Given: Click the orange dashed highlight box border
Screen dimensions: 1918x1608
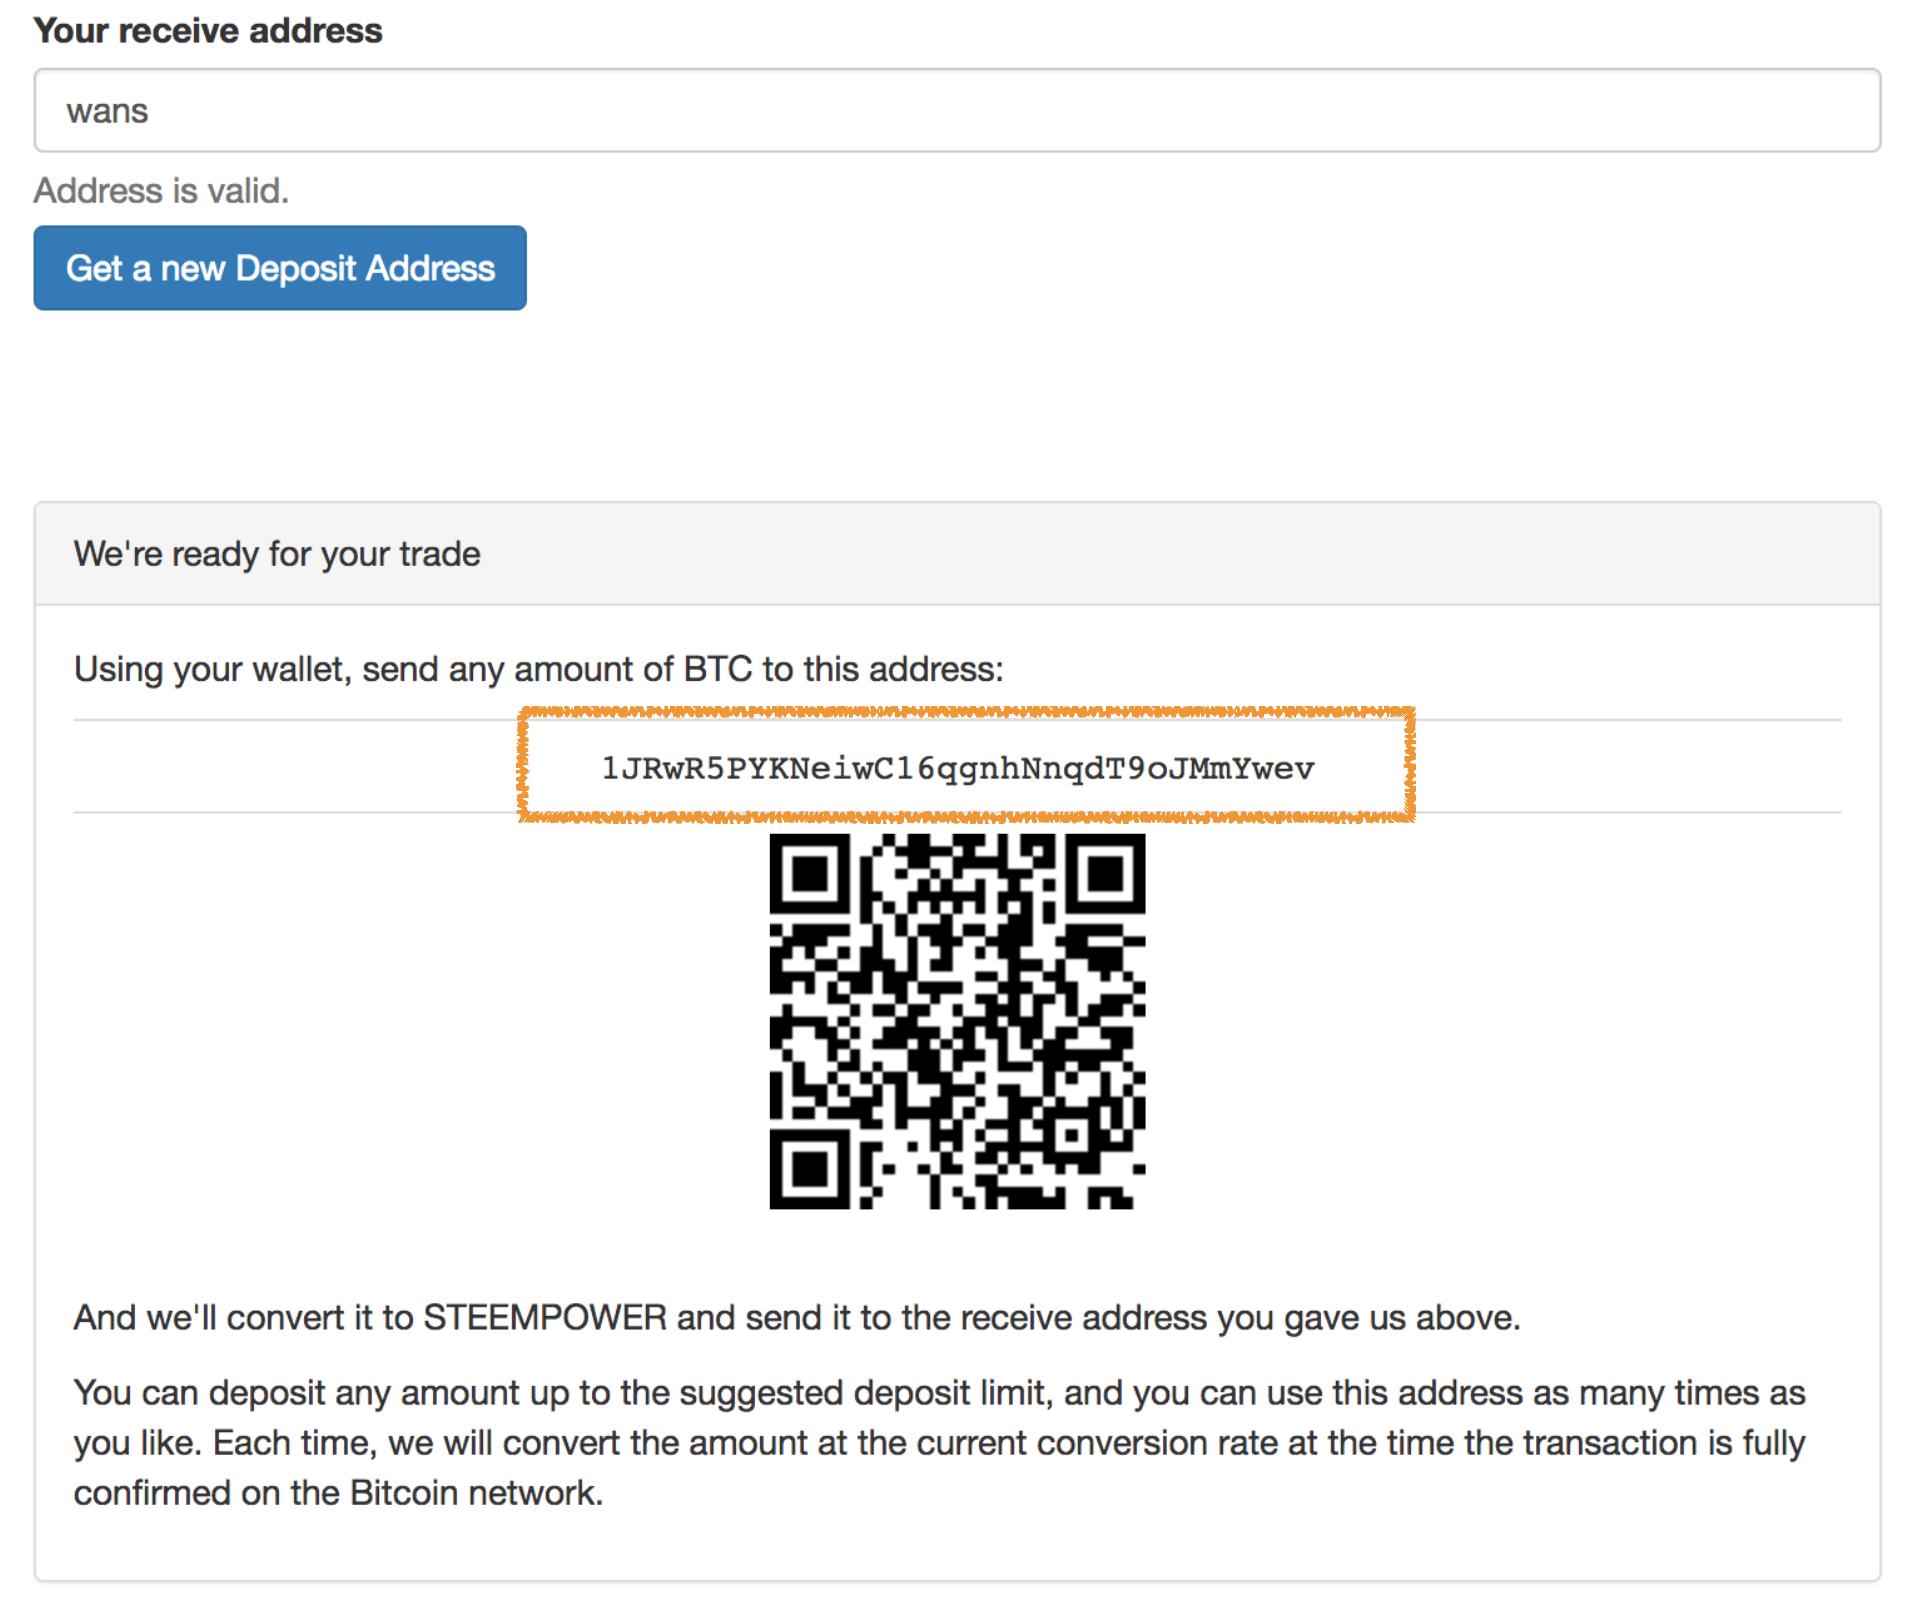Looking at the screenshot, I should [x=966, y=712].
